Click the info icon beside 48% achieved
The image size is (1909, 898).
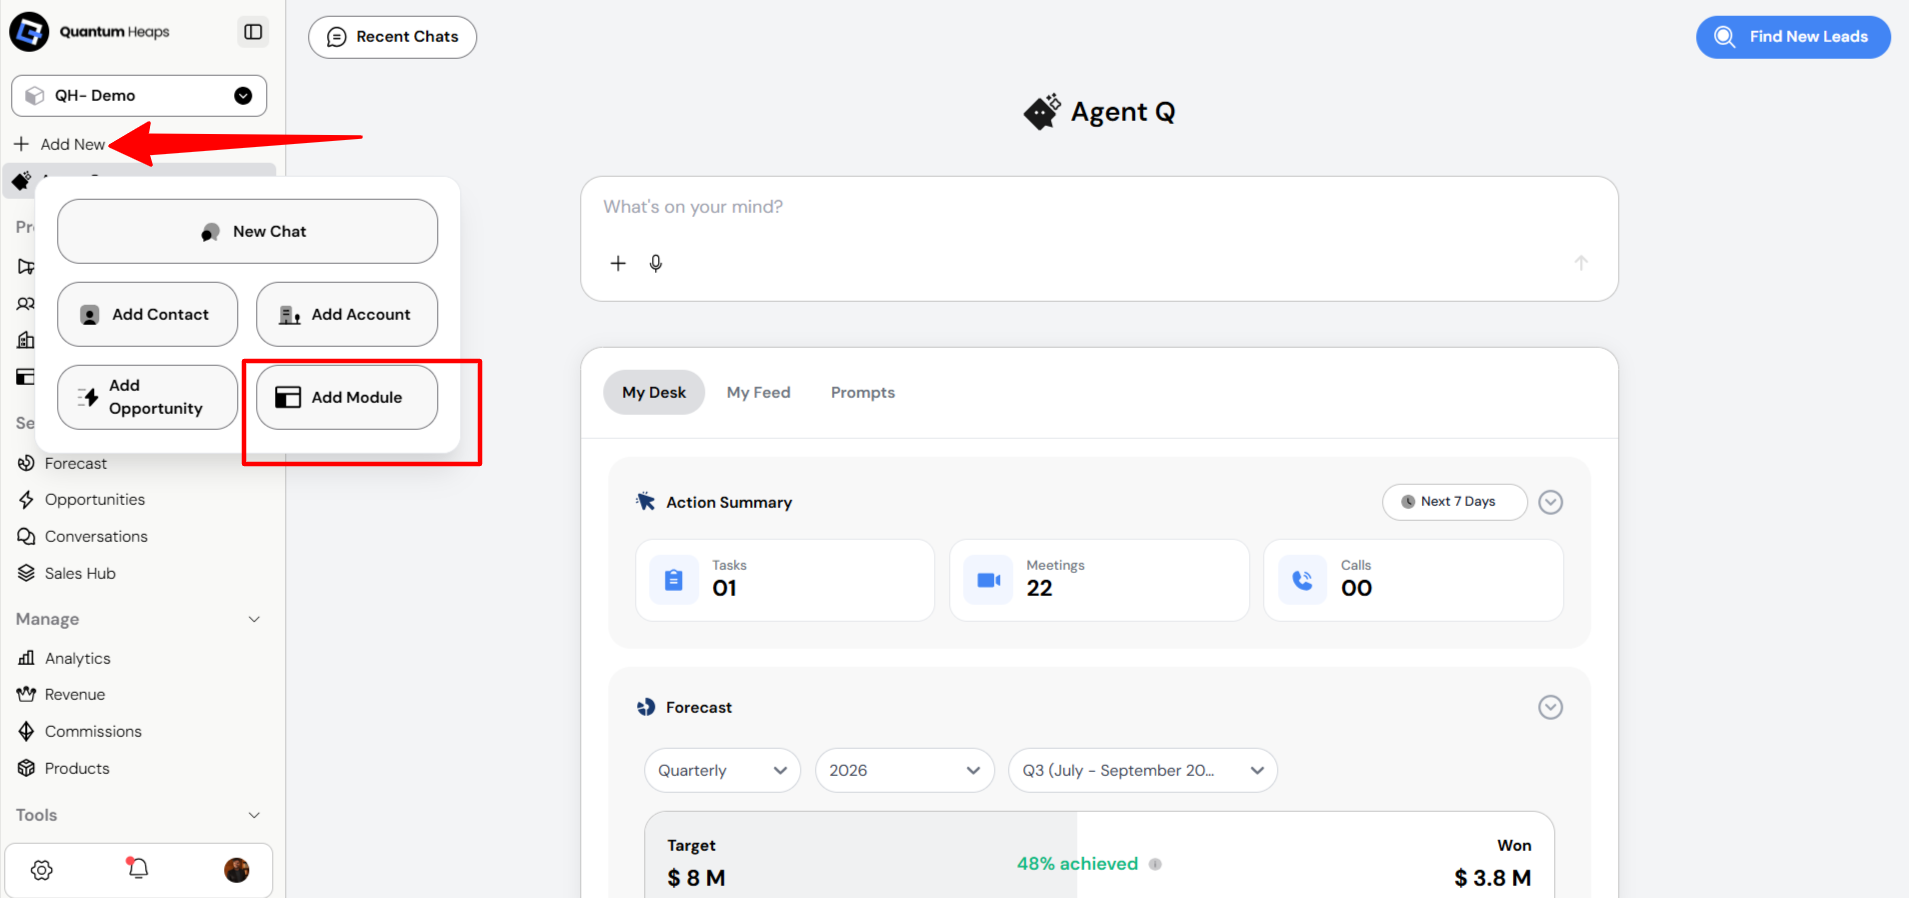pos(1155,864)
